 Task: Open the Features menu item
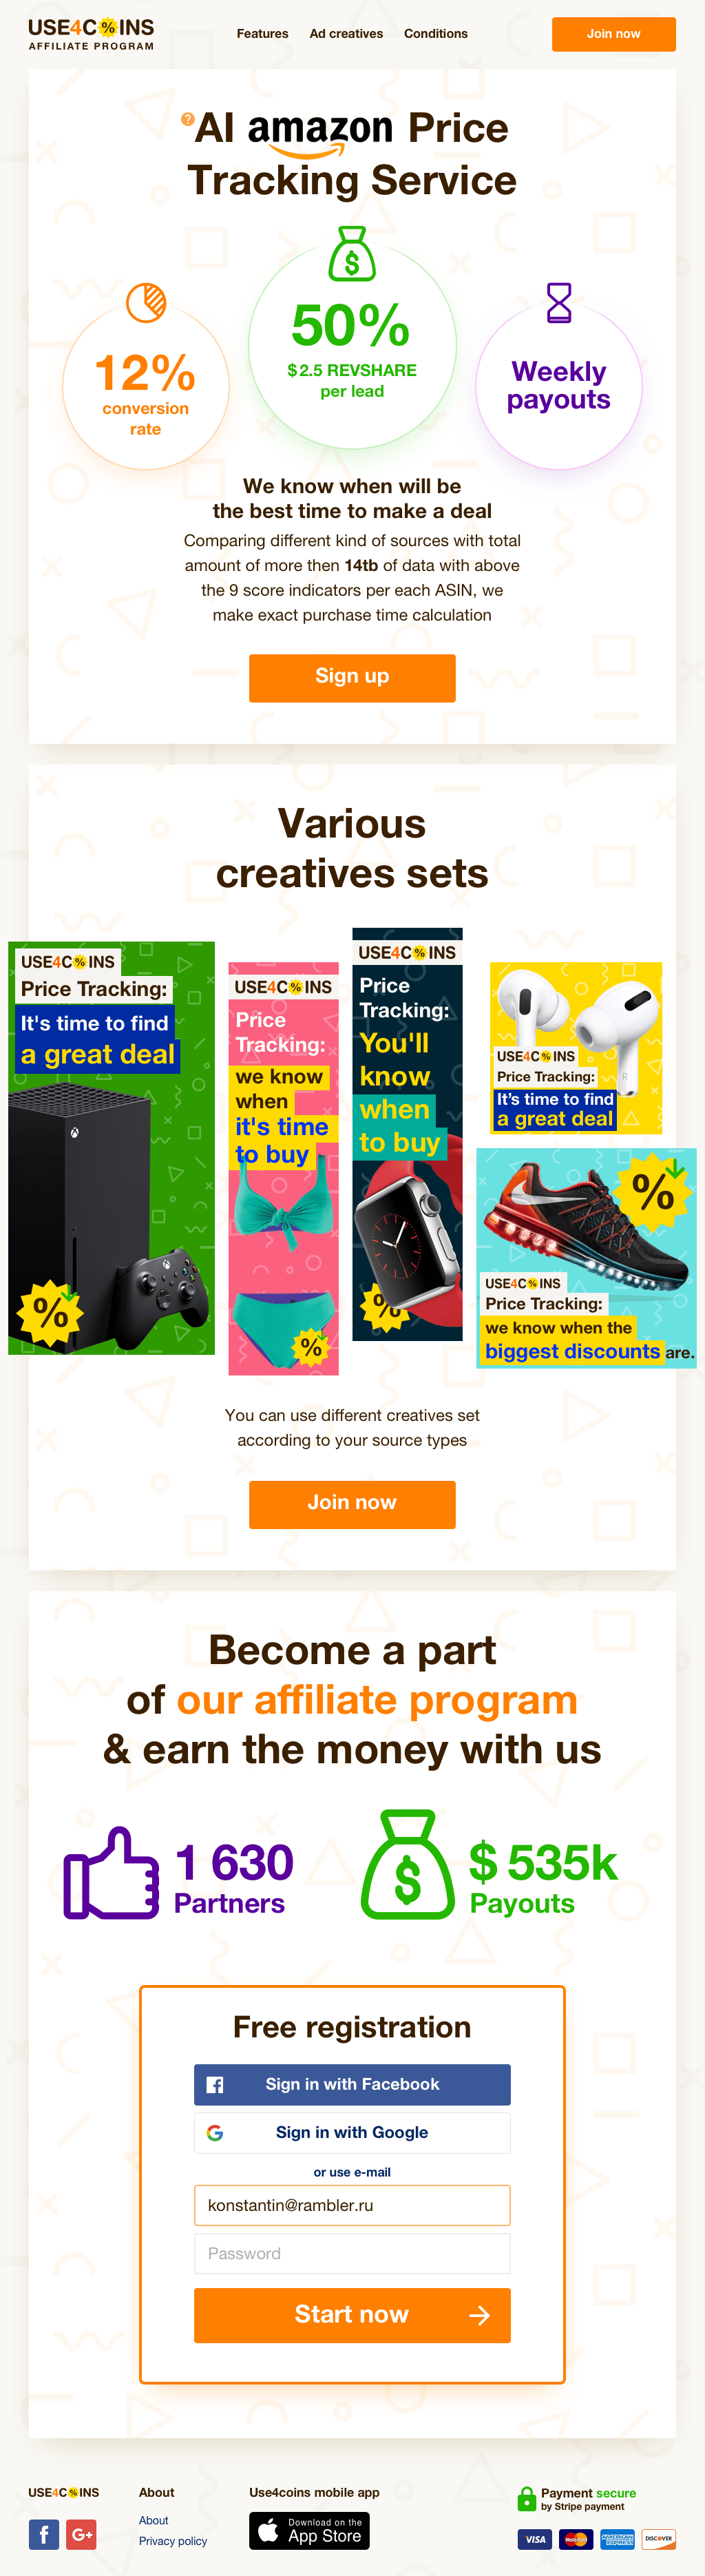click(x=262, y=33)
